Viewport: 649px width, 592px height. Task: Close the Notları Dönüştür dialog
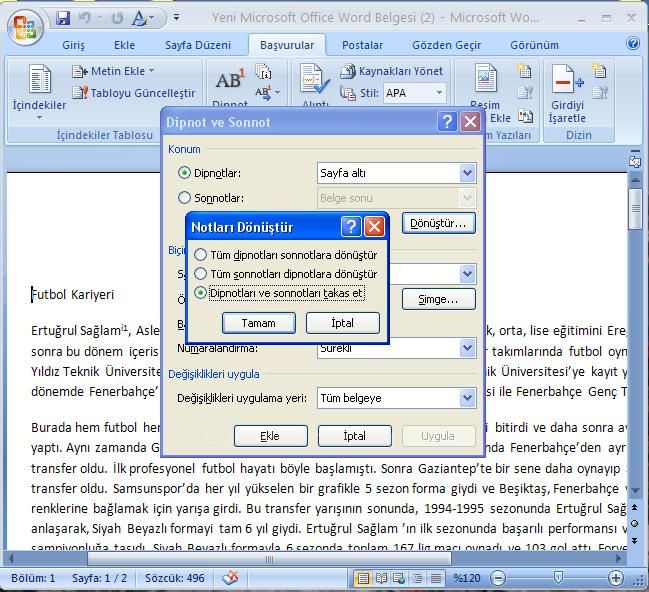pos(374,226)
